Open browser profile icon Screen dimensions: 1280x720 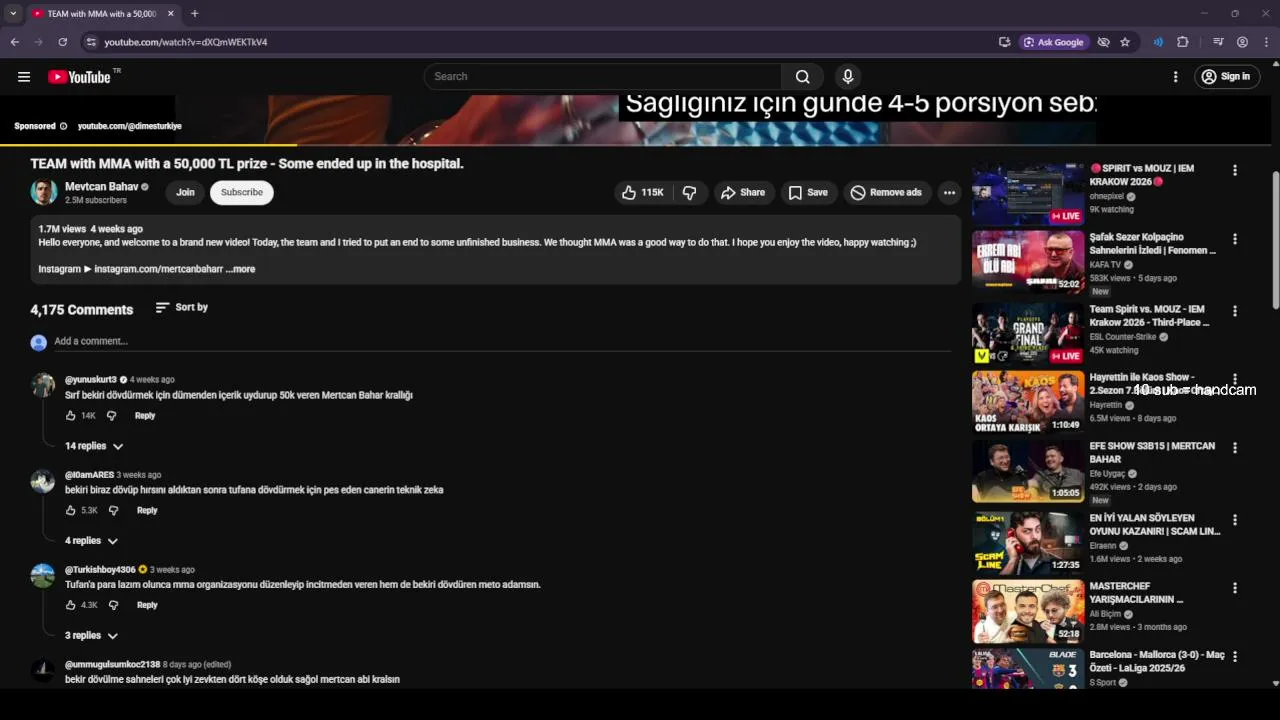(x=1242, y=42)
